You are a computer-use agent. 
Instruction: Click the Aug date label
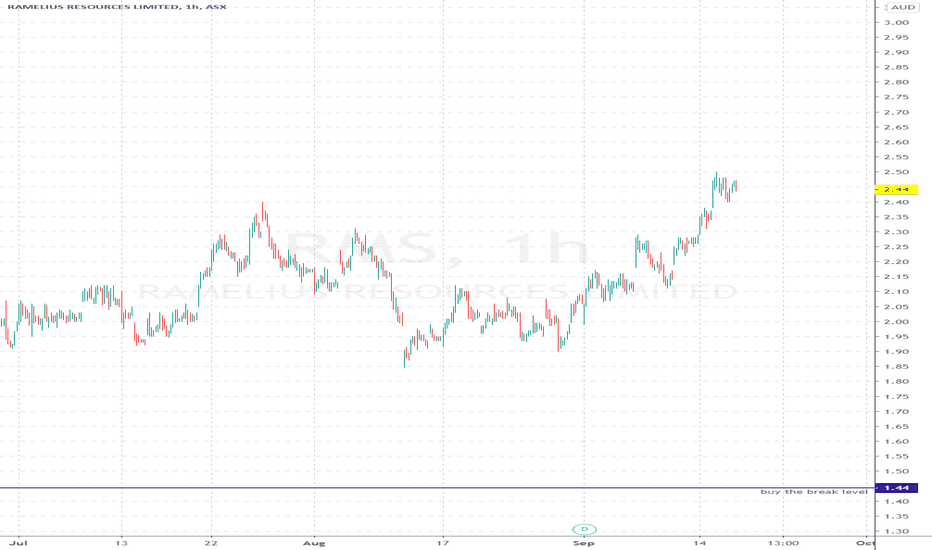point(314,543)
